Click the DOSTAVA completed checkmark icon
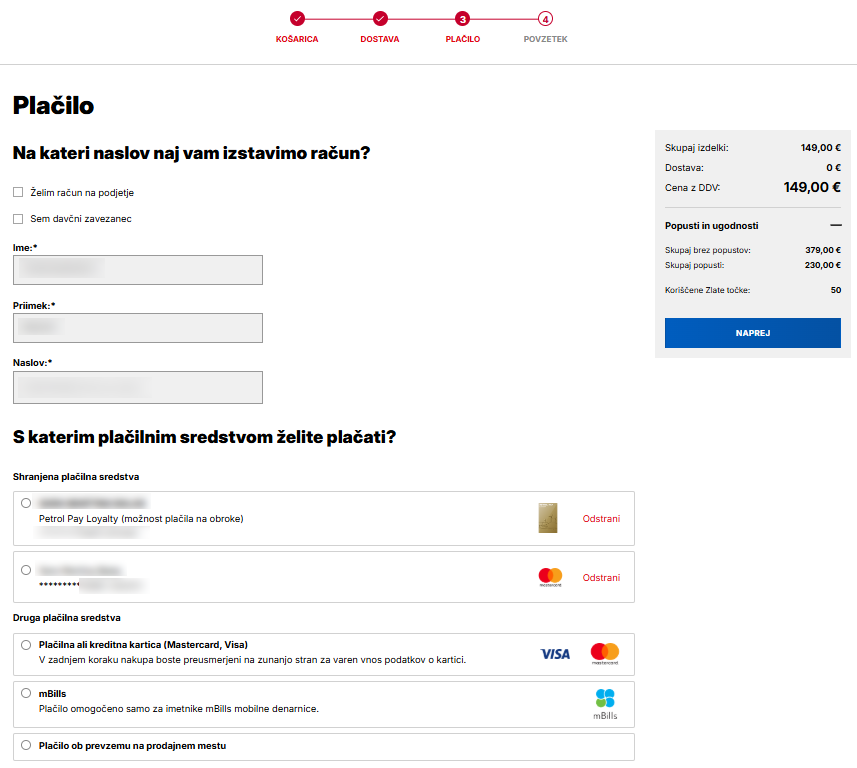The image size is (857, 768). click(x=379, y=19)
